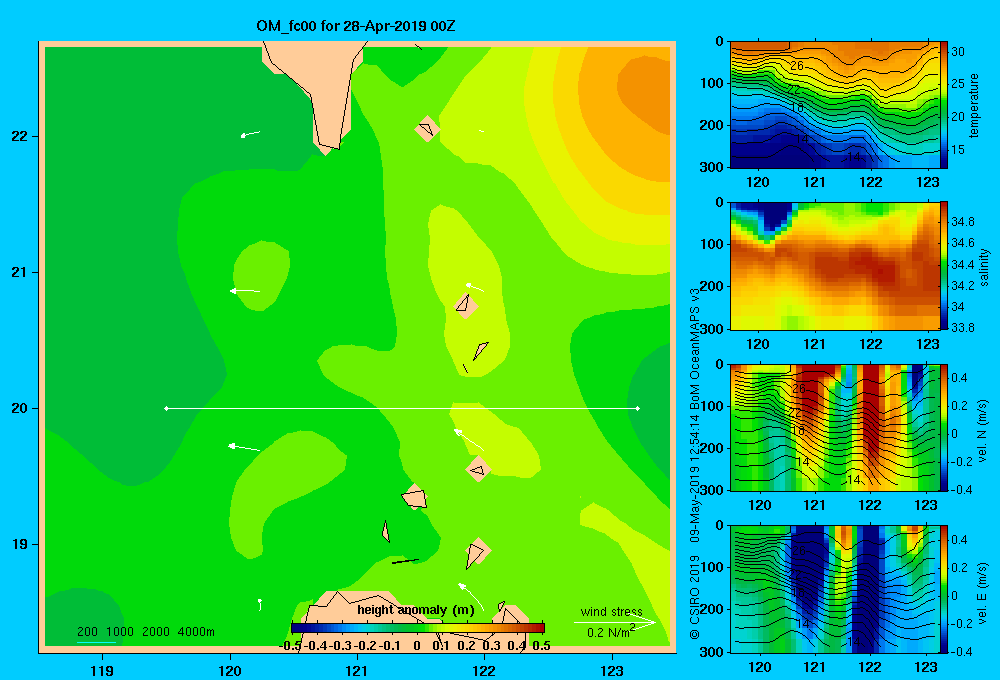Viewport: 1000px width, 680px height.
Task: Click the "33.8" tick on salinity color bar
Action: pyautogui.click(x=962, y=328)
